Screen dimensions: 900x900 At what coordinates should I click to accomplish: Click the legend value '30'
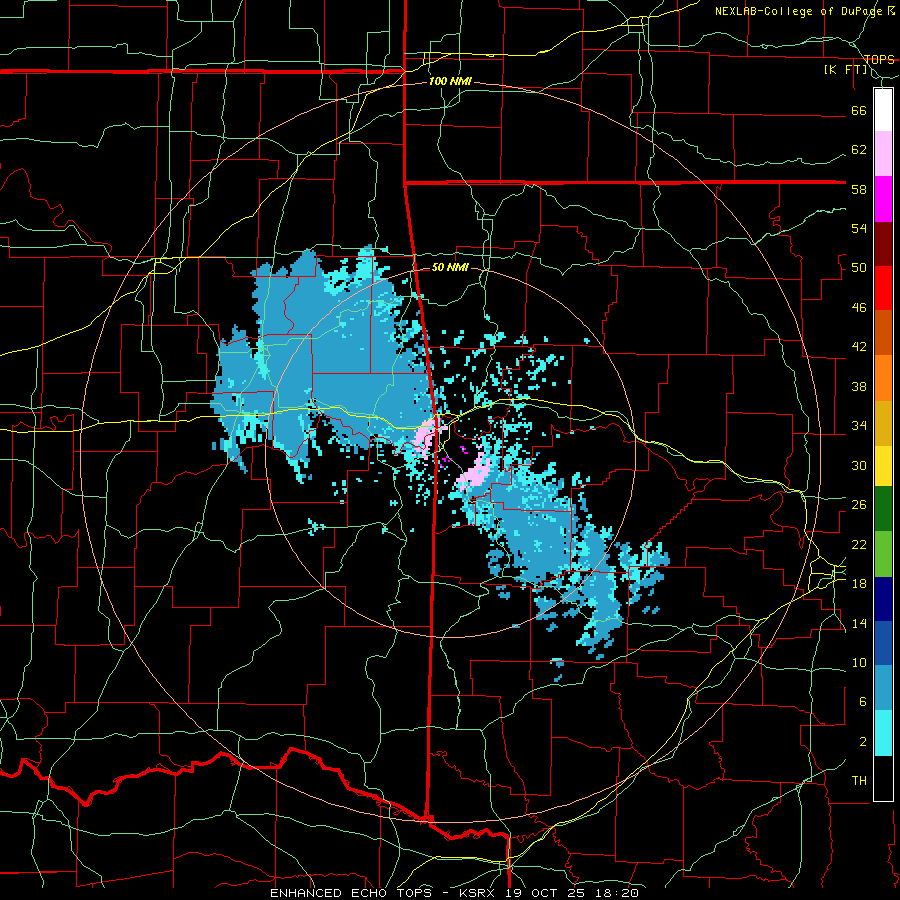click(x=859, y=465)
